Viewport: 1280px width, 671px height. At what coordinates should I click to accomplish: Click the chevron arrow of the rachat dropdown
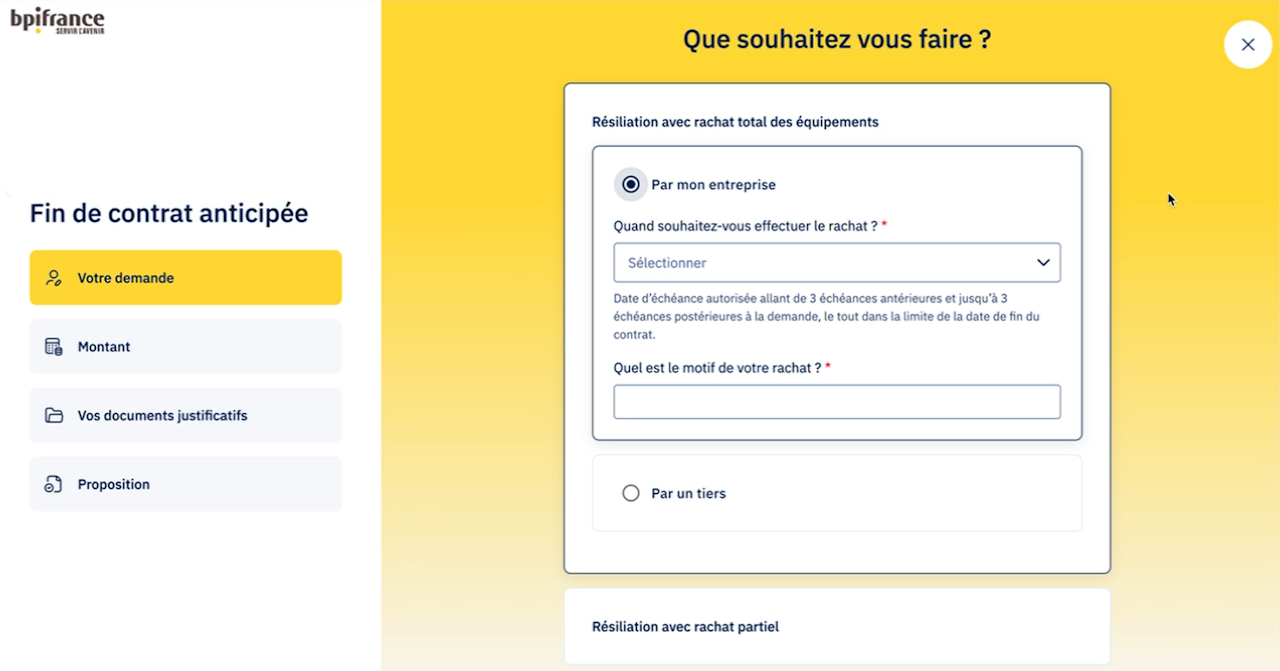pos(1043,263)
